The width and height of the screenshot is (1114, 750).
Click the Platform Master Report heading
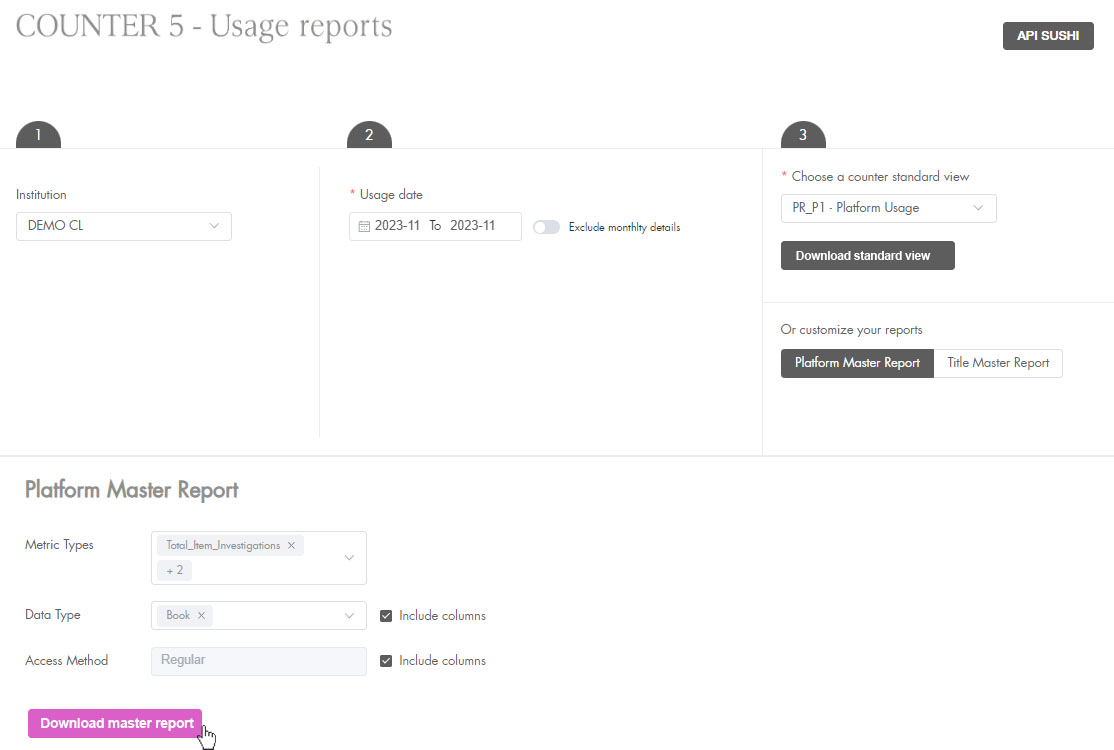pyautogui.click(x=131, y=489)
